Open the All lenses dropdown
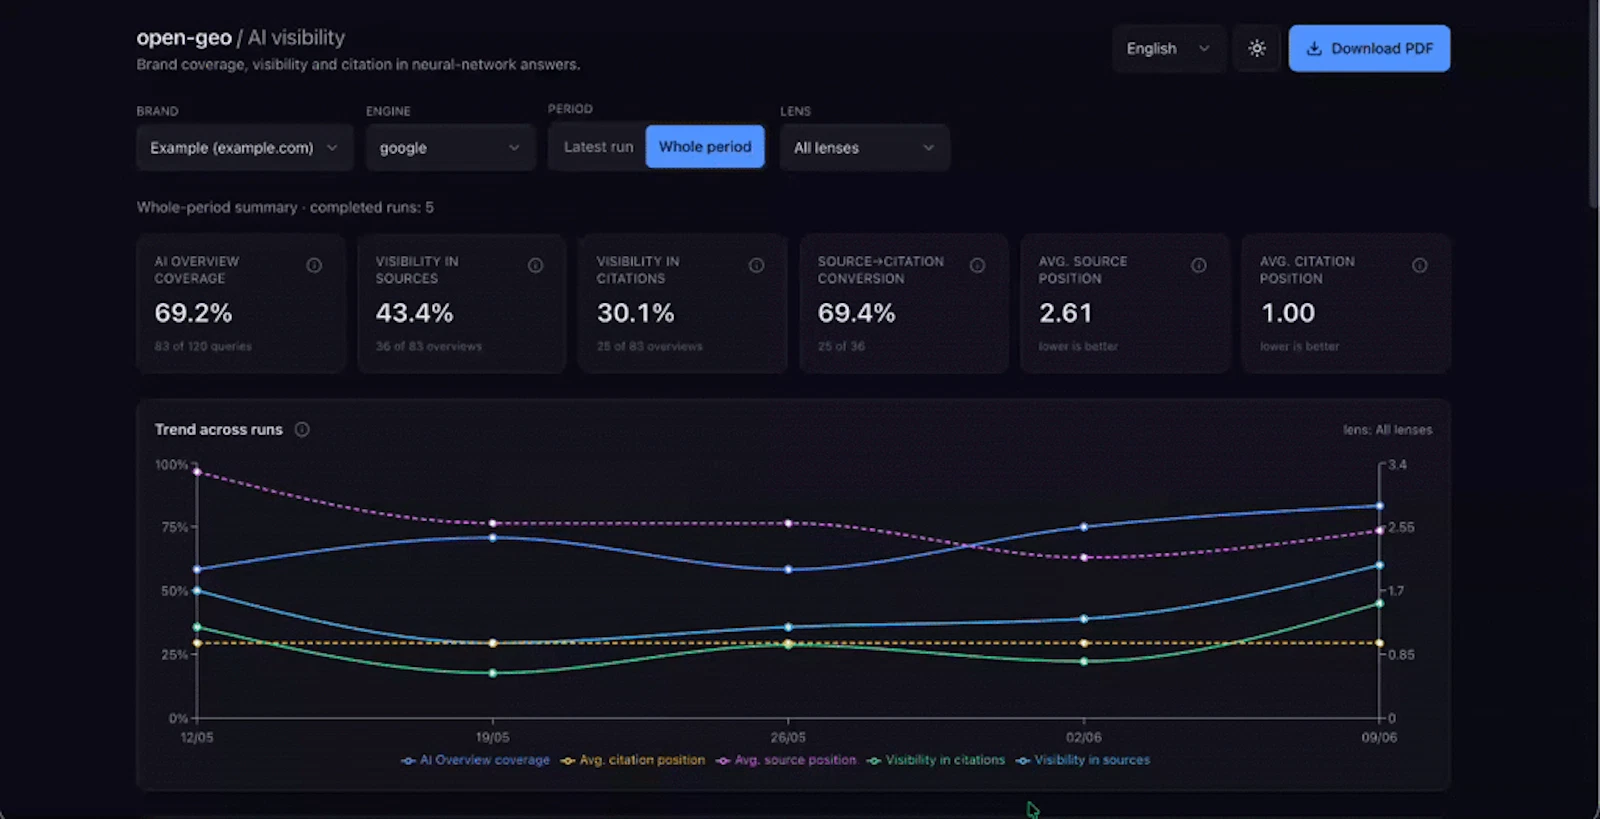The image size is (1600, 819). [x=865, y=147]
